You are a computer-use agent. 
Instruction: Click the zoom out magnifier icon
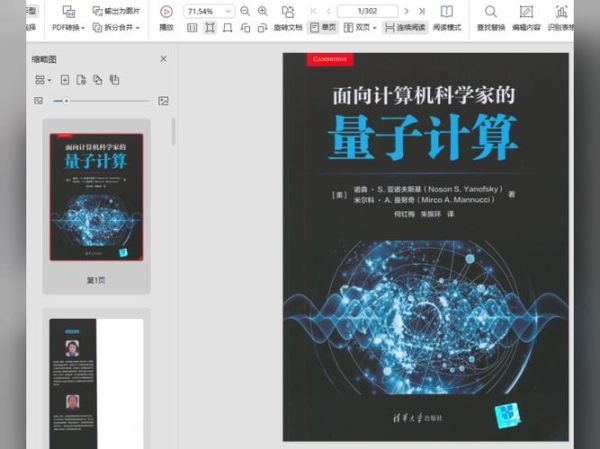(245, 11)
